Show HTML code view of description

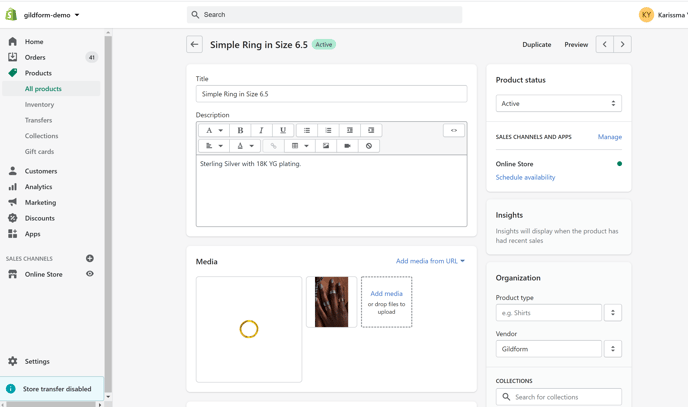[x=454, y=130]
